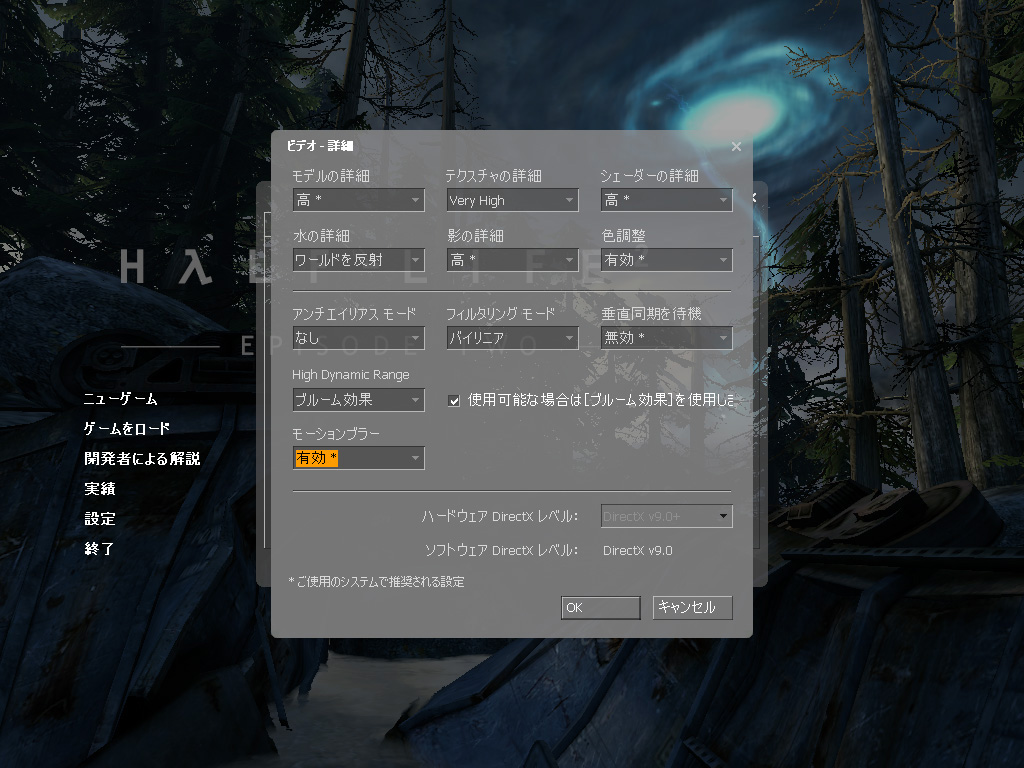Expand the 水の詳細 dropdown

click(x=359, y=260)
